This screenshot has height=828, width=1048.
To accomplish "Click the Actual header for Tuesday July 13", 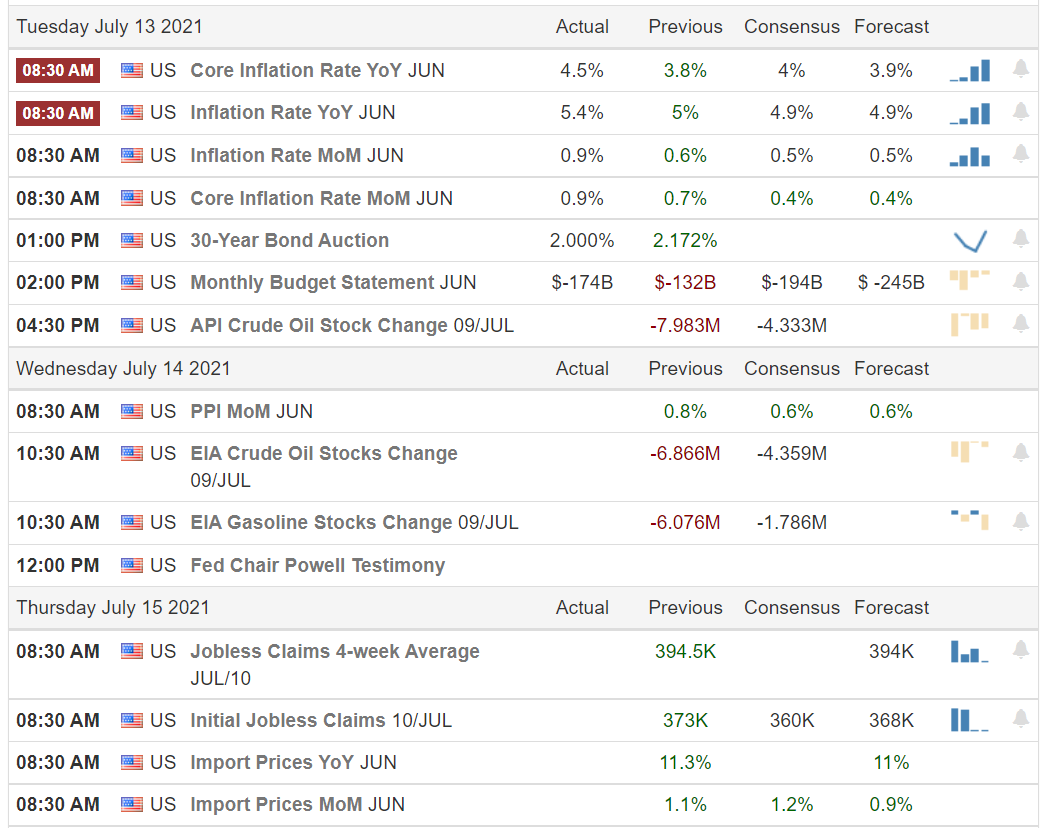I will pos(582,27).
